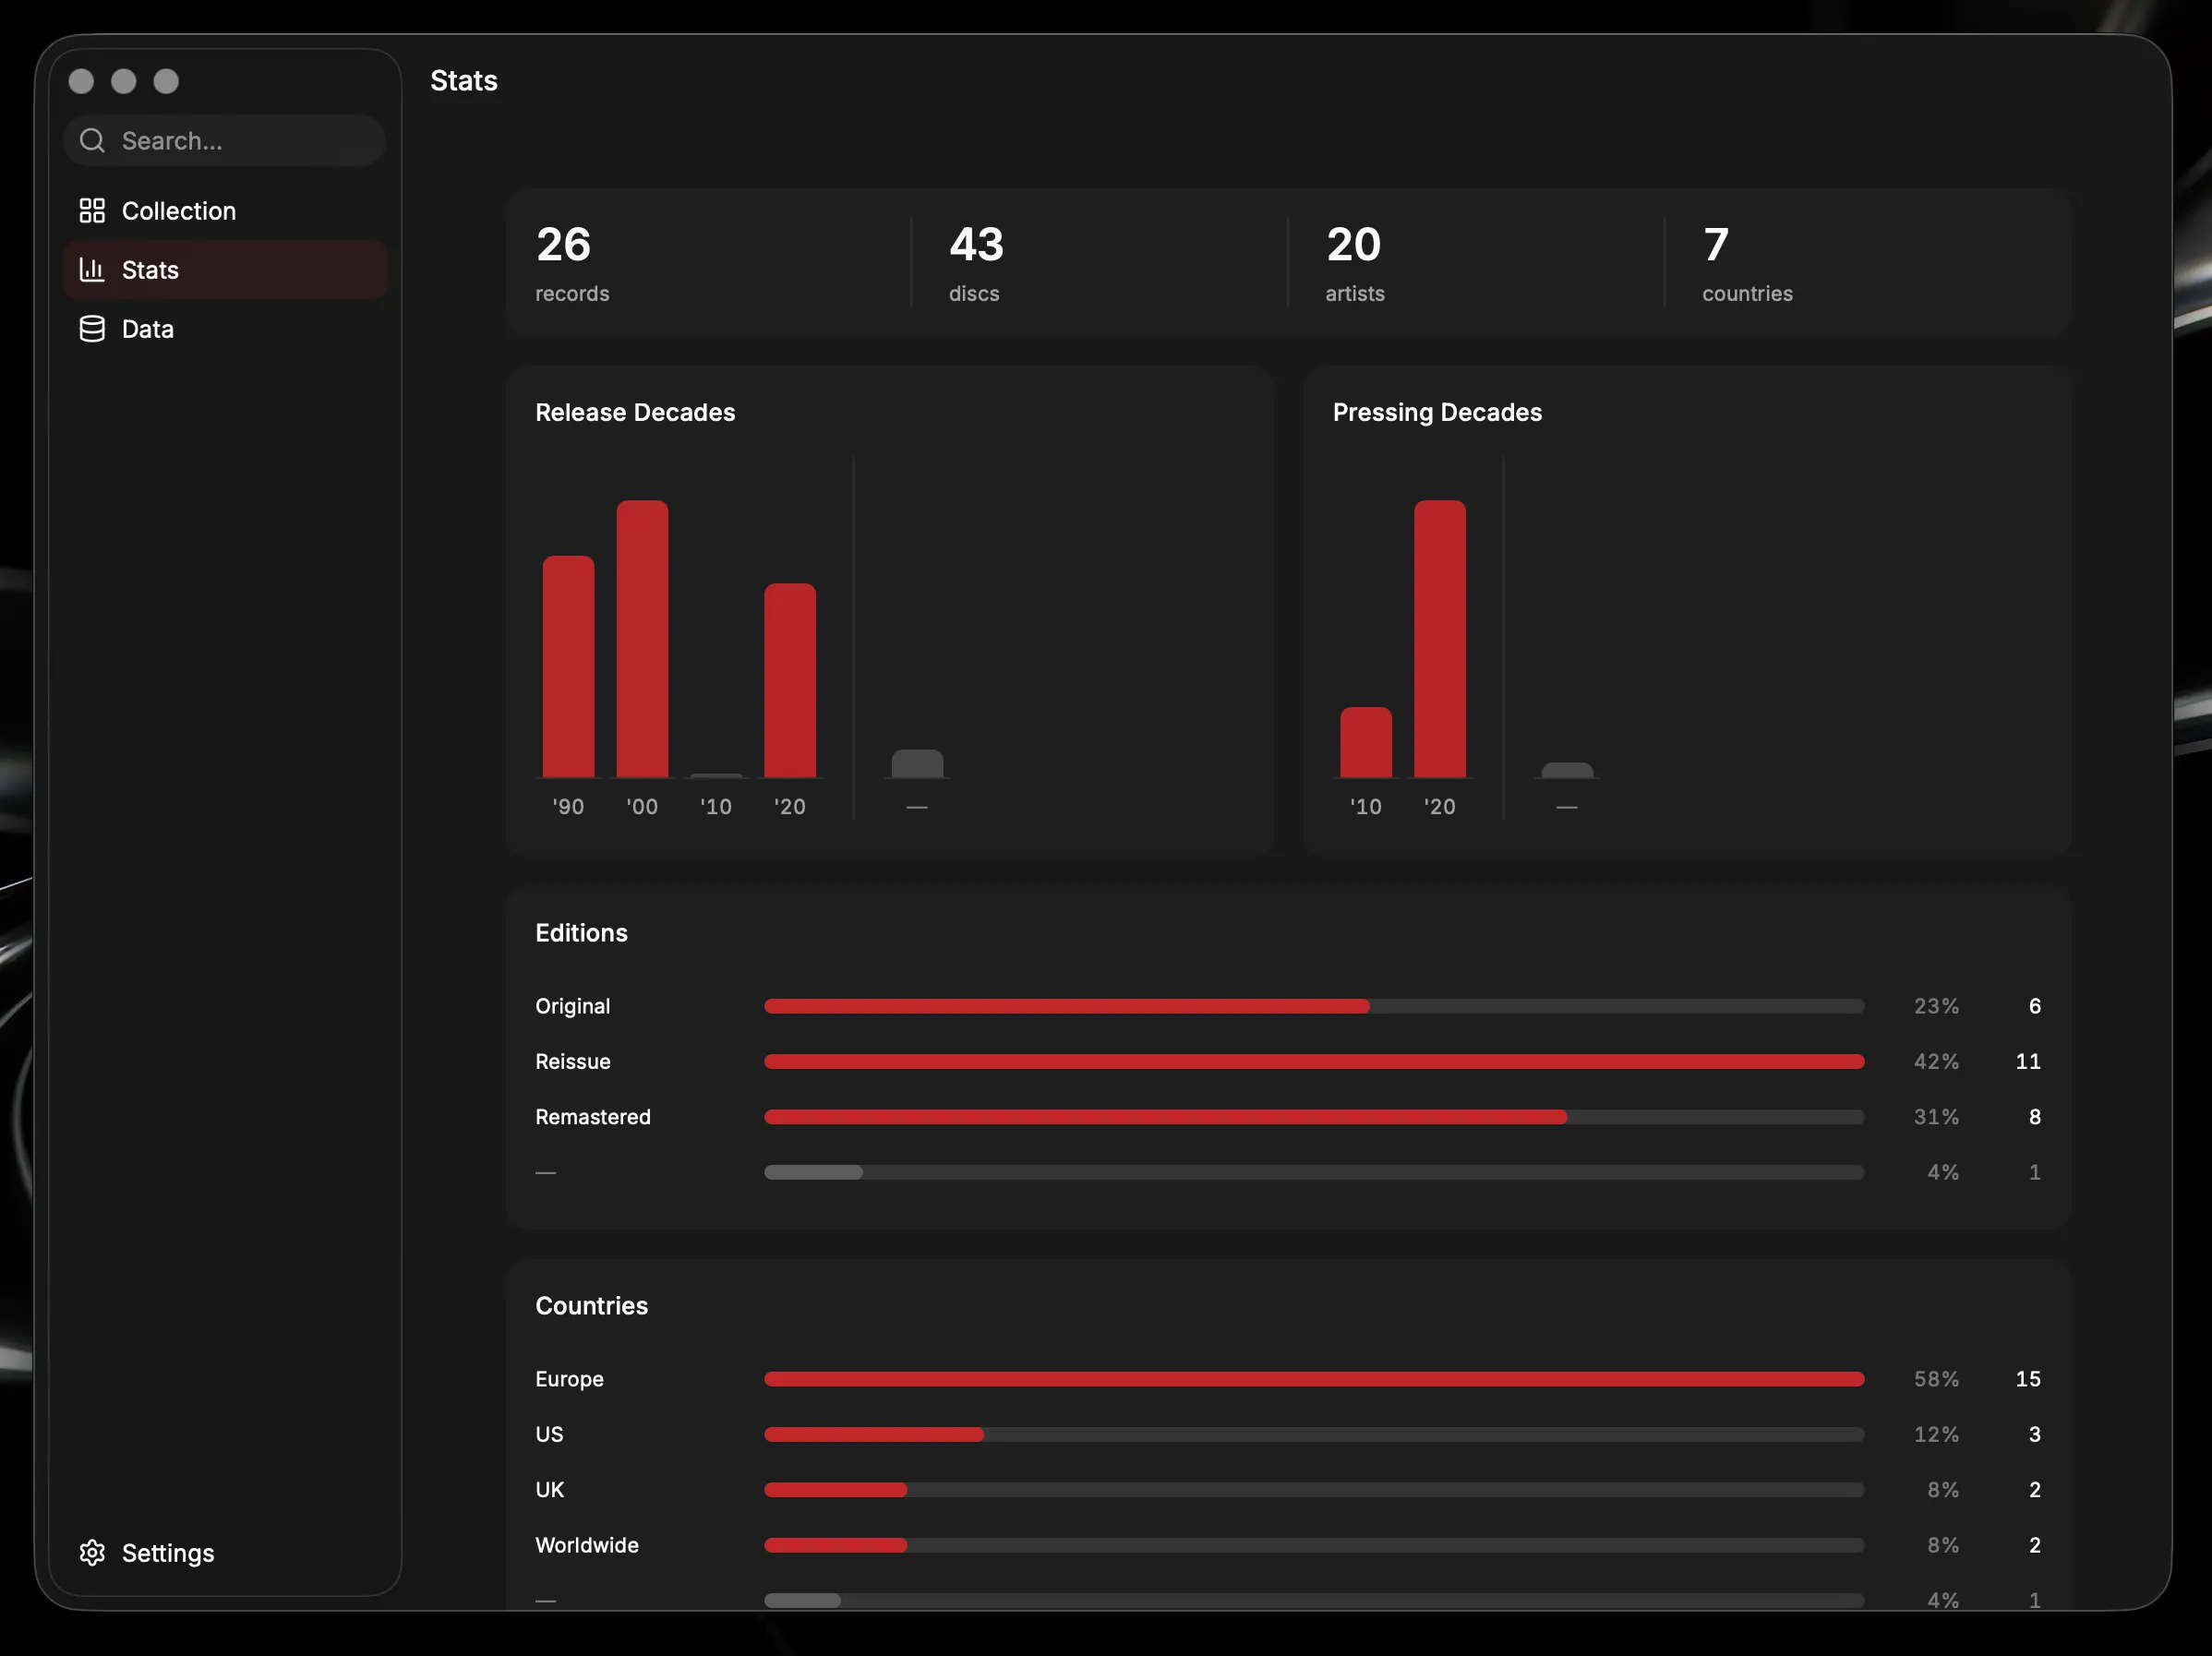Click the Remastered edition progress bar

pyautogui.click(x=1314, y=1117)
